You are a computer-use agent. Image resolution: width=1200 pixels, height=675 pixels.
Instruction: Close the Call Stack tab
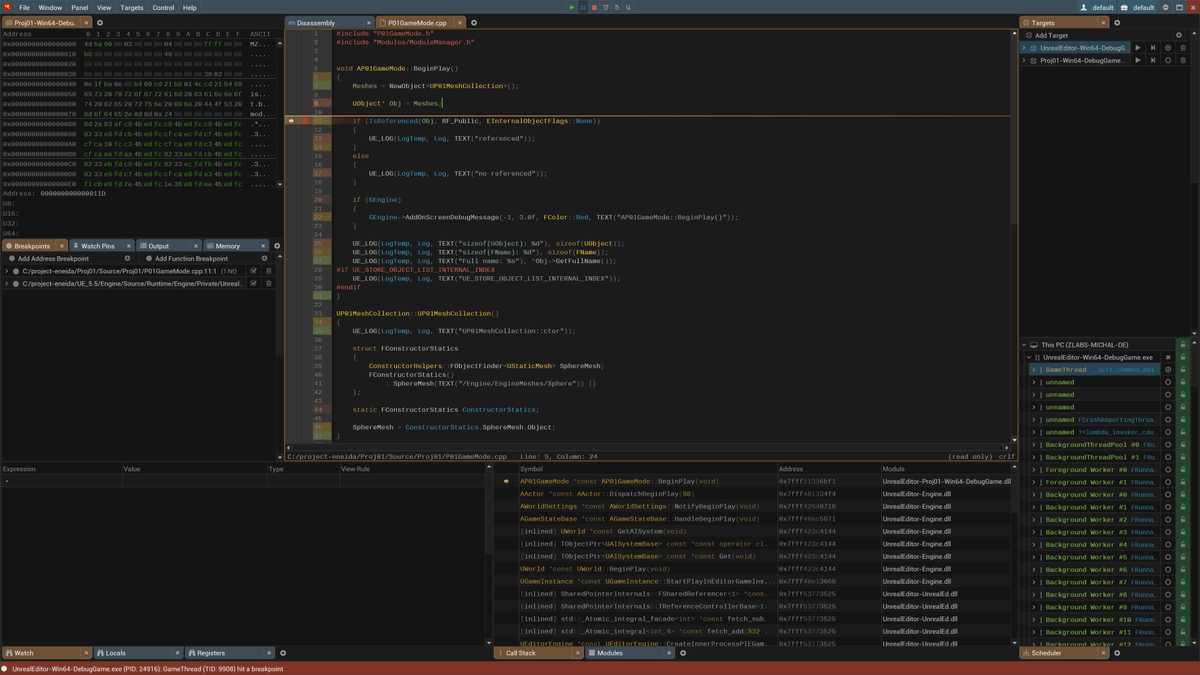tap(578, 653)
